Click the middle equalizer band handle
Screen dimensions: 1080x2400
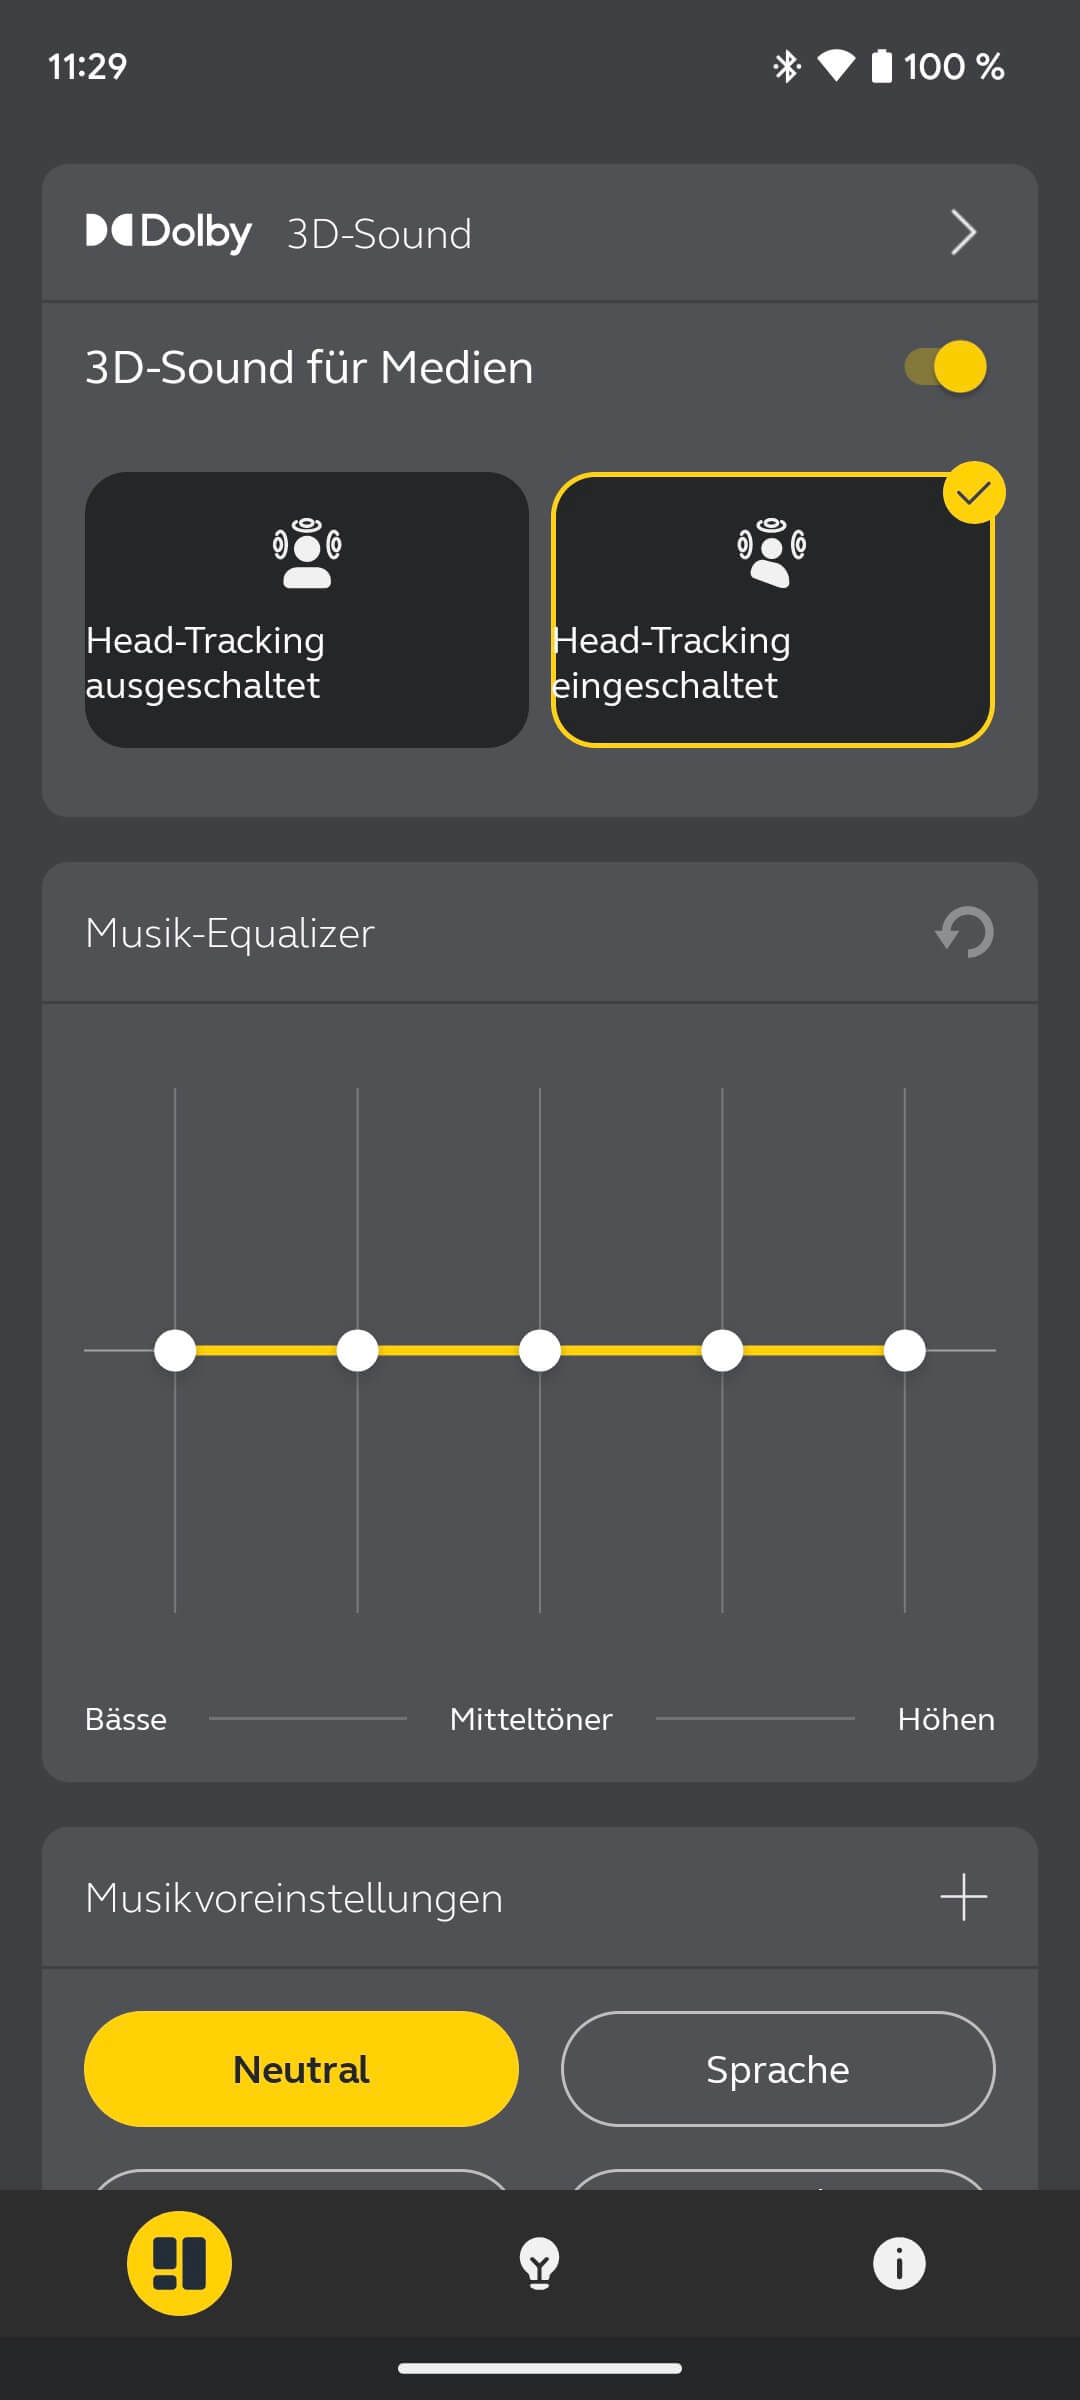540,1350
